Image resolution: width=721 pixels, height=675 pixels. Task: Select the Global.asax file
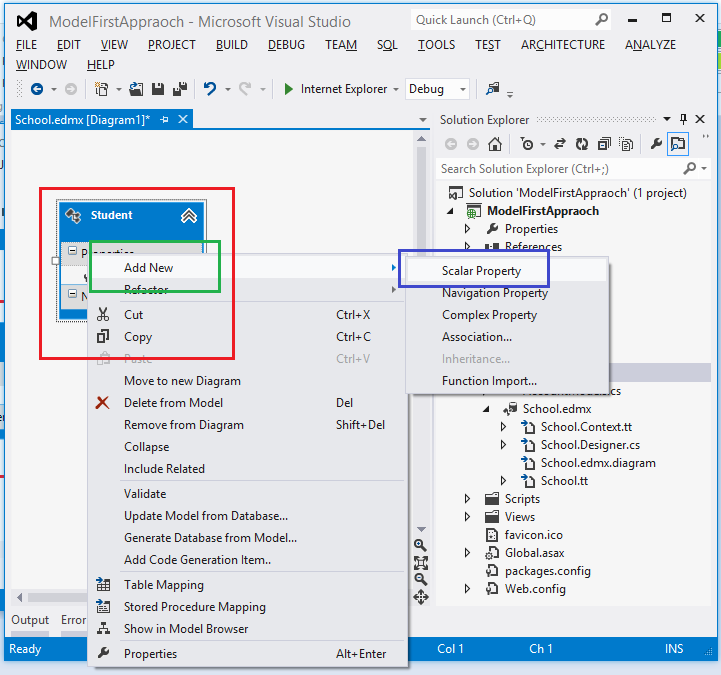[x=534, y=553]
